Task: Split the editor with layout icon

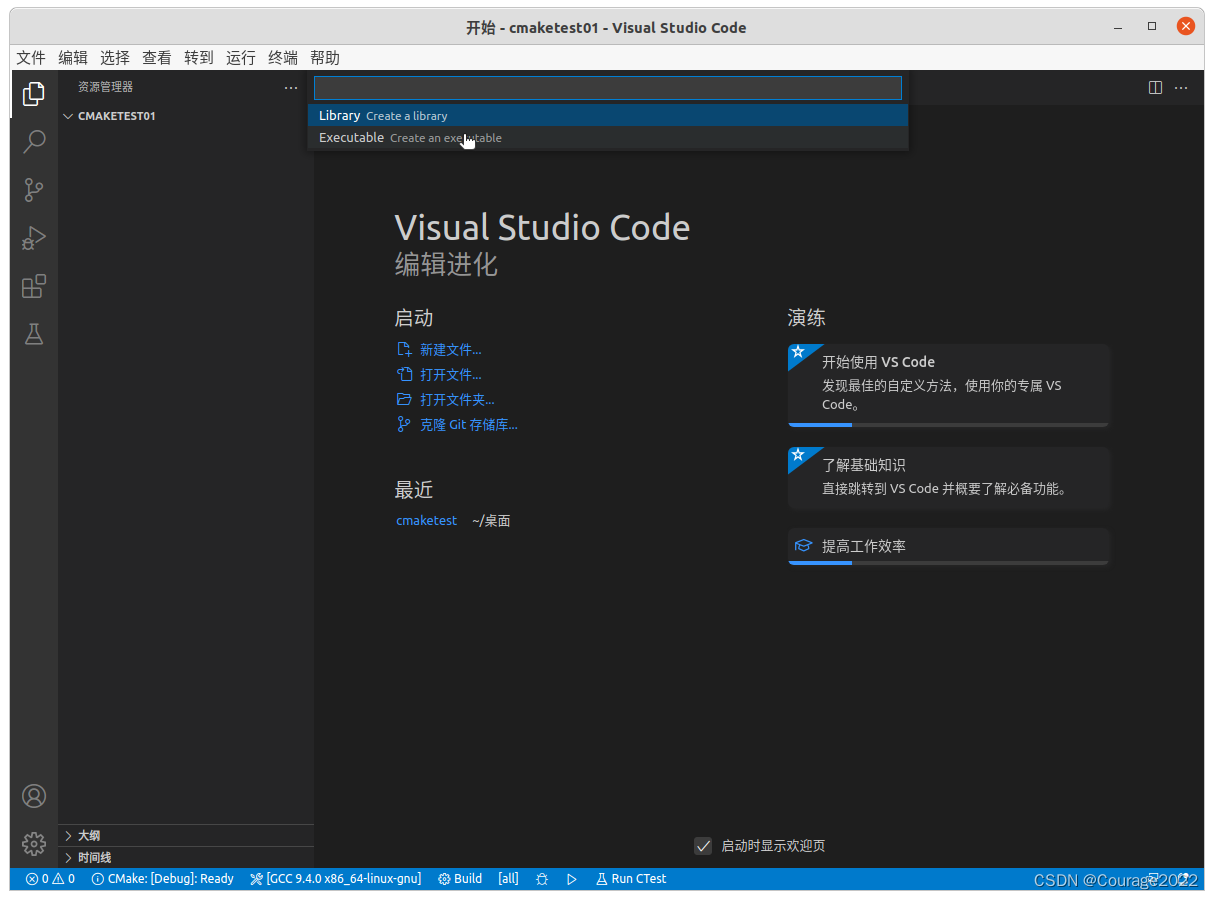Action: pos(1155,87)
